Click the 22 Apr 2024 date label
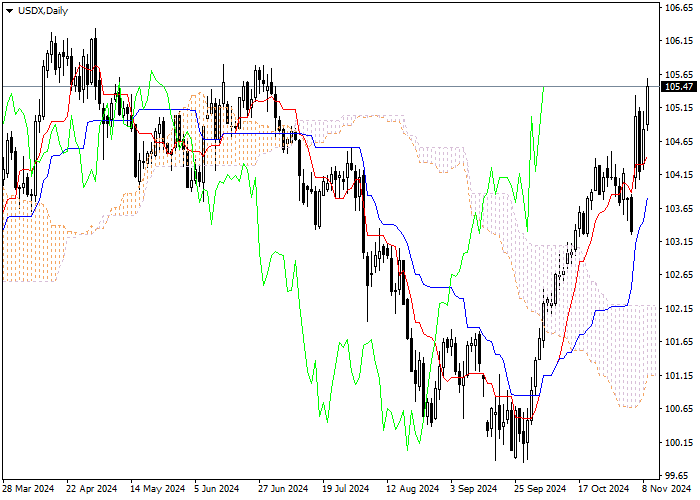Screen dimensions: 700x500 coord(92,489)
